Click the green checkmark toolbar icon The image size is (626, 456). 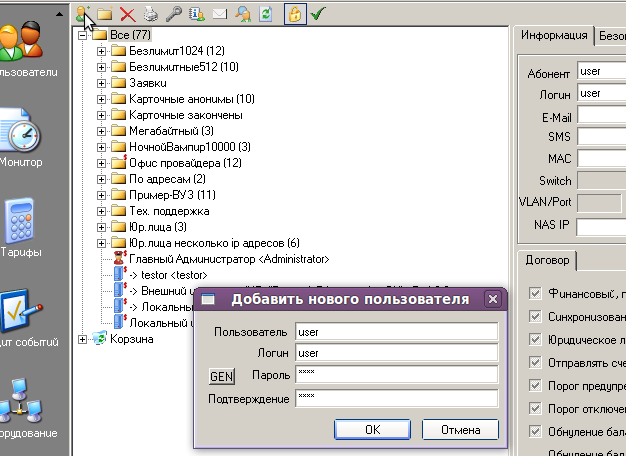coord(318,14)
